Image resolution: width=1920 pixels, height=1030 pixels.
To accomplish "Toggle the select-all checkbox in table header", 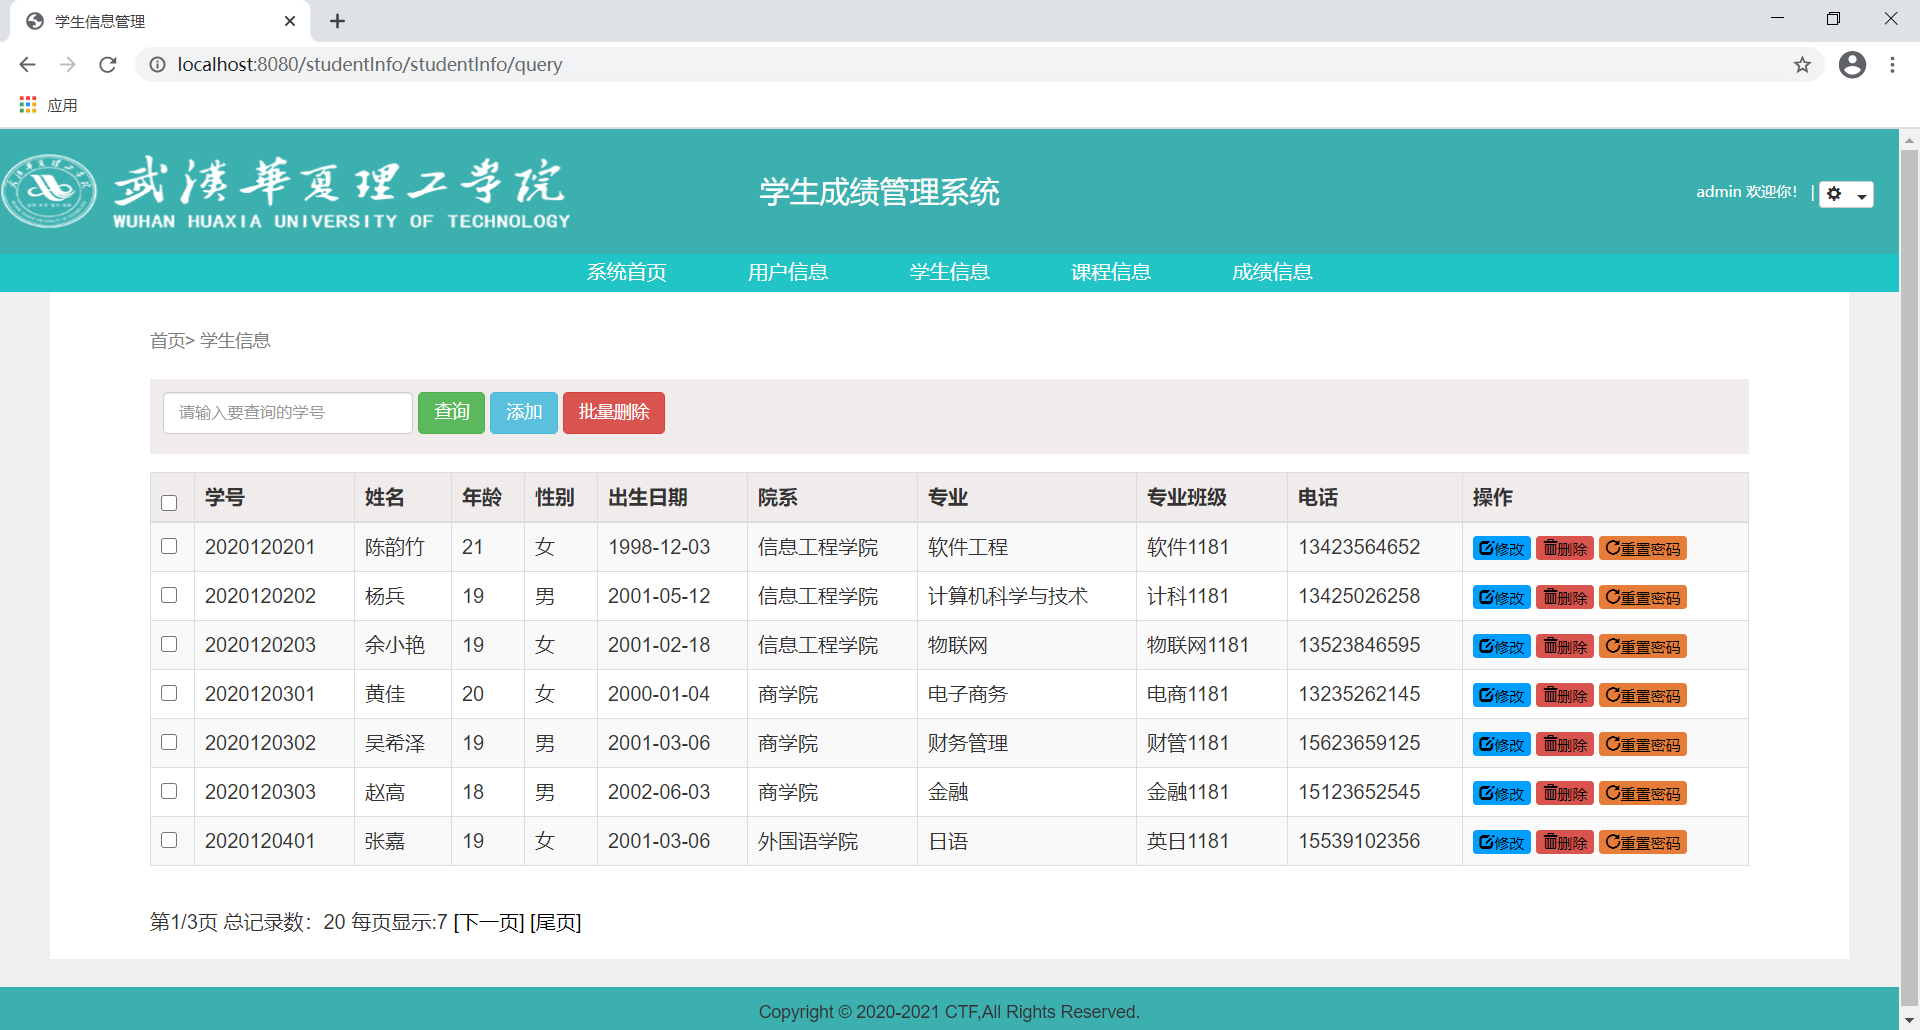I will point(169,502).
